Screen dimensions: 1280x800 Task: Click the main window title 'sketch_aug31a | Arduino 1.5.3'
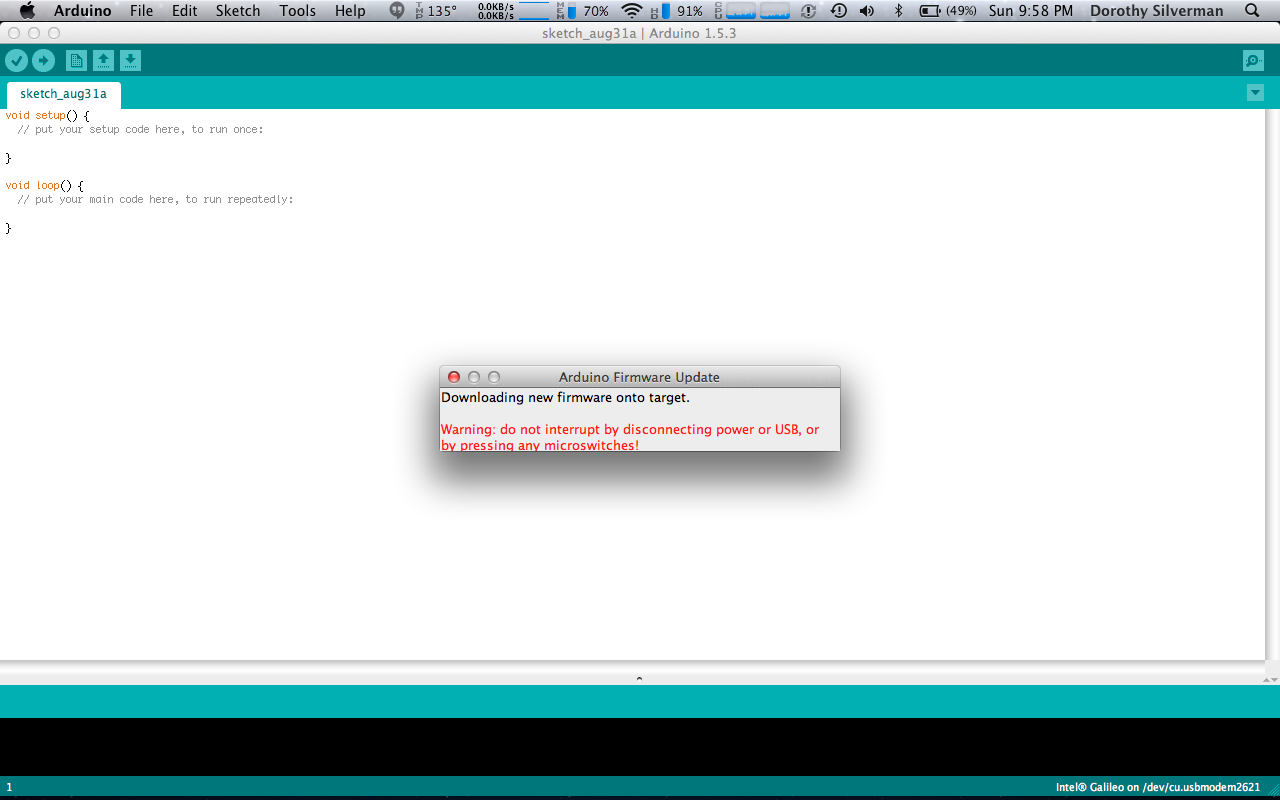[x=639, y=33]
